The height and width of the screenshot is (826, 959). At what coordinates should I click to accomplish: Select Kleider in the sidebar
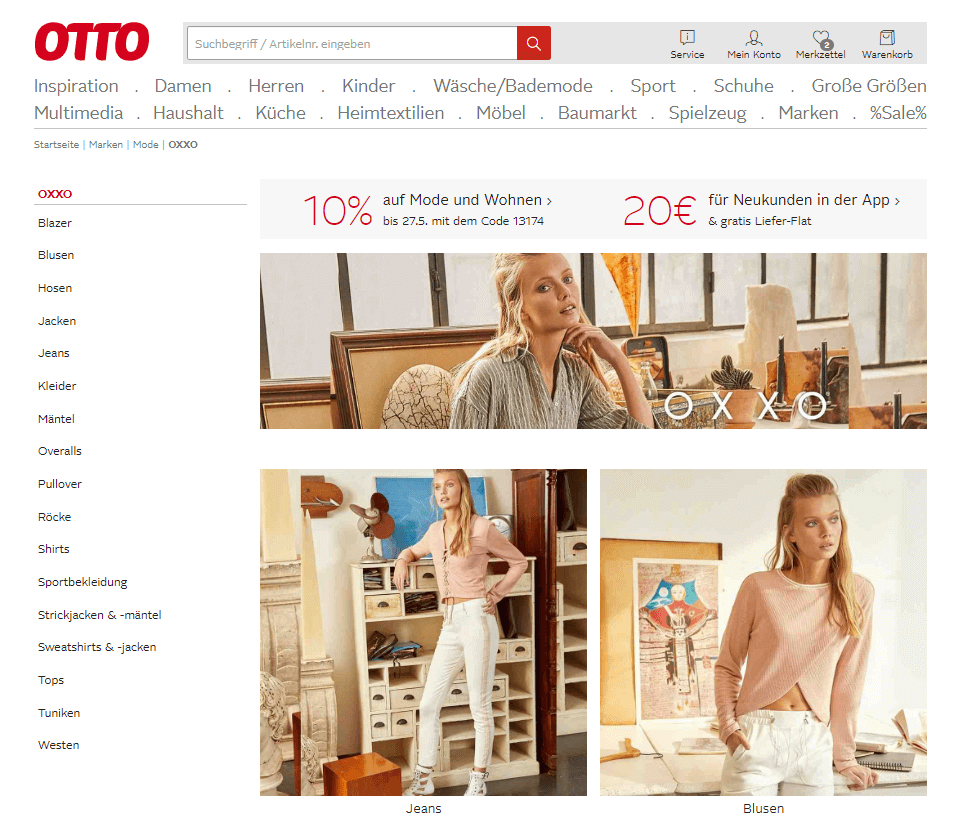[57, 386]
